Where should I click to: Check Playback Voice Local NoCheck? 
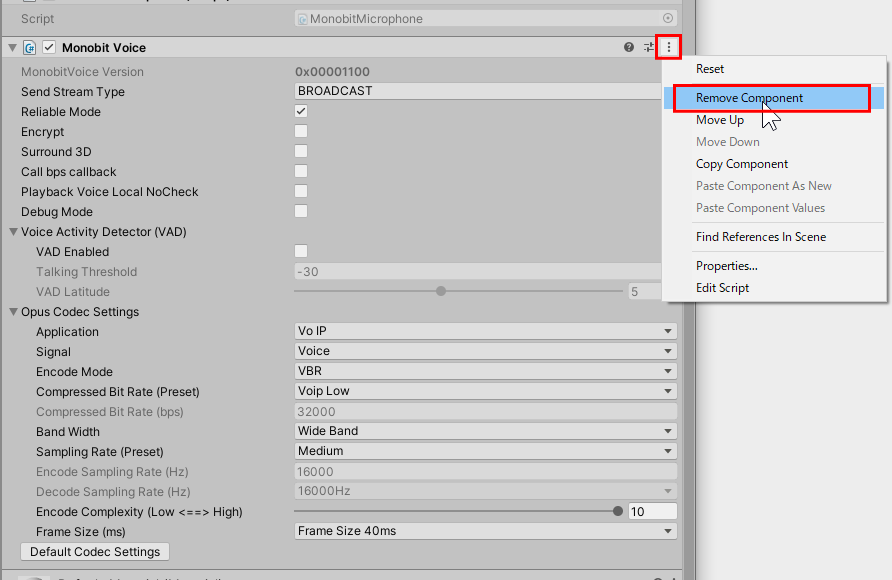301,191
